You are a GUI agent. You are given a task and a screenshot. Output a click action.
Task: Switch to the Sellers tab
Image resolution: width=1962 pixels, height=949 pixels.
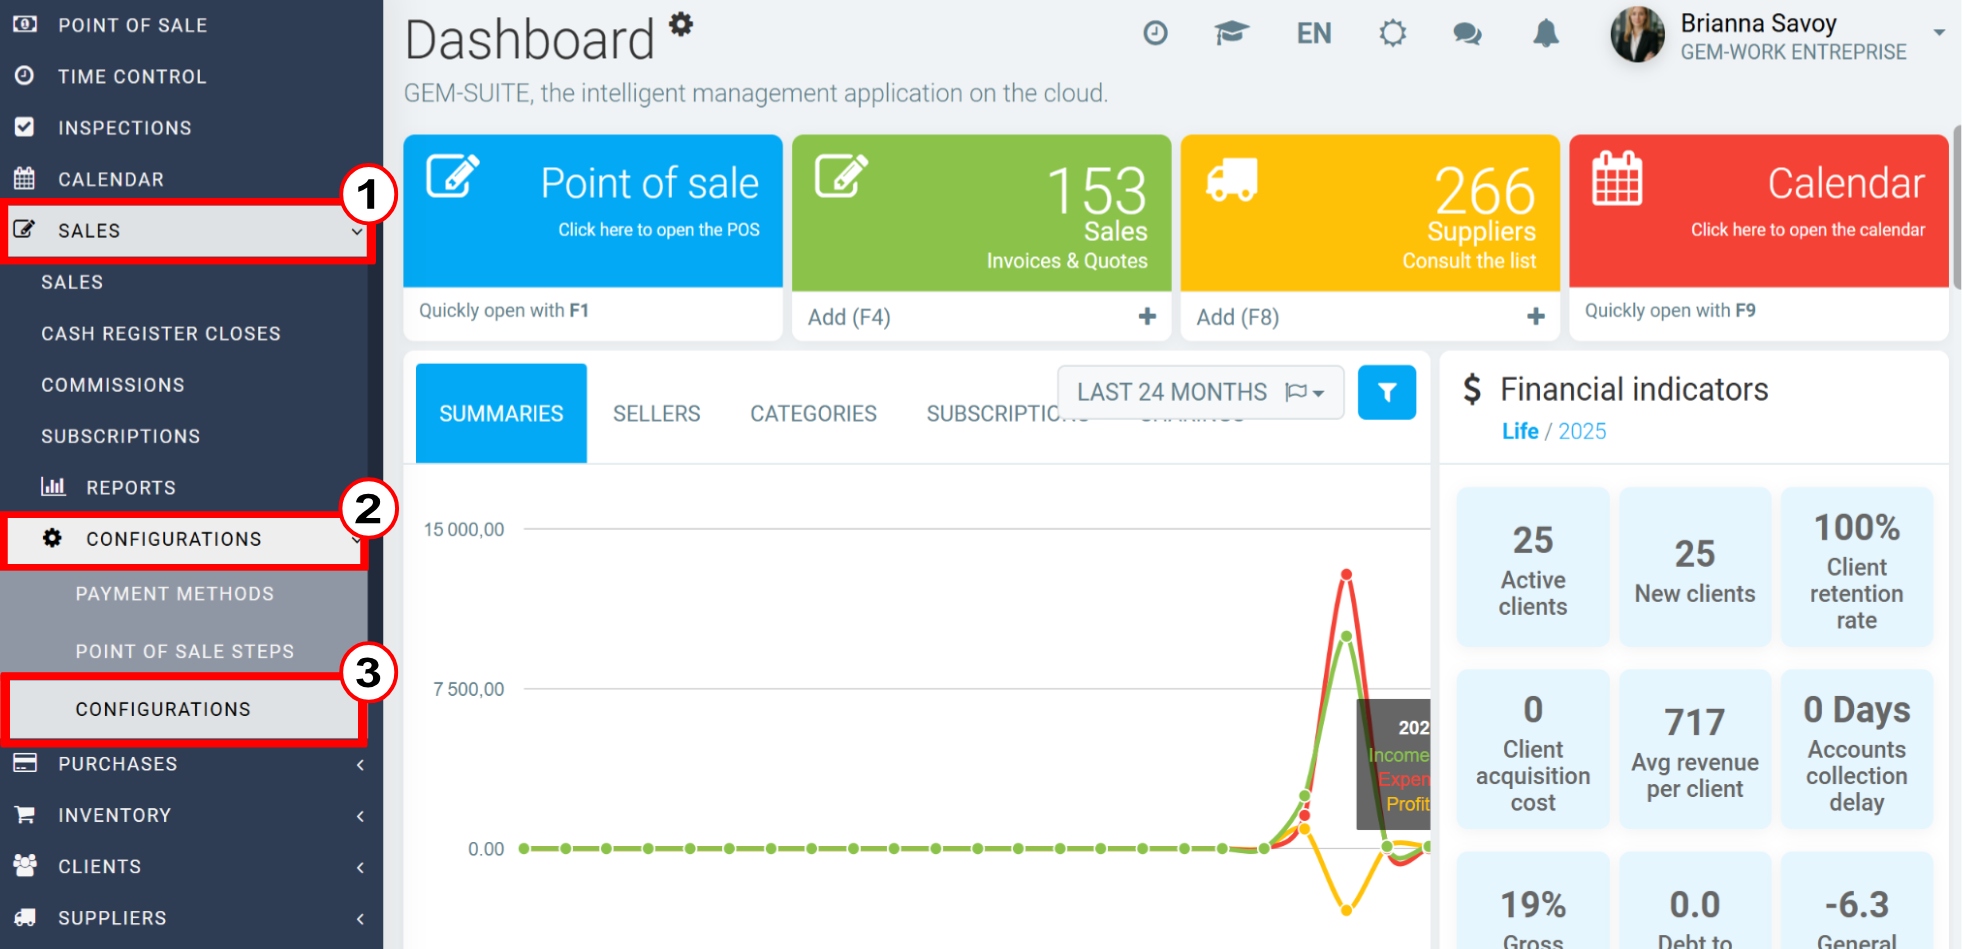(x=656, y=413)
